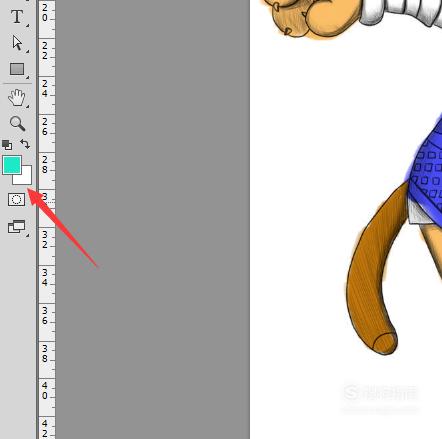Toggle Quick Mask mode
The width and height of the screenshot is (442, 439).
pyautogui.click(x=16, y=199)
